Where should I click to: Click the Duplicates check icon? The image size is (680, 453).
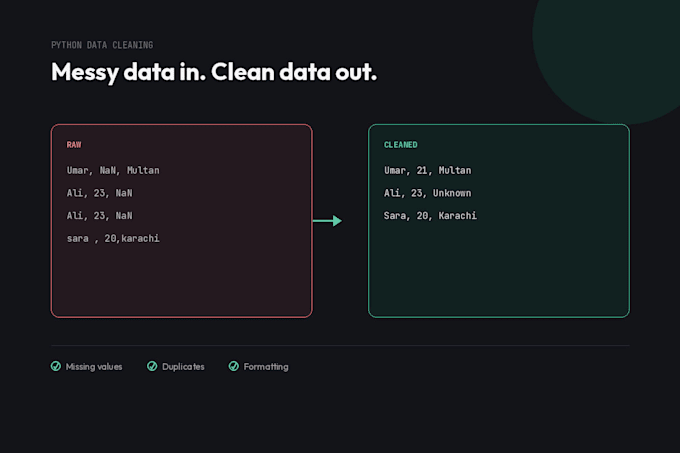(152, 366)
